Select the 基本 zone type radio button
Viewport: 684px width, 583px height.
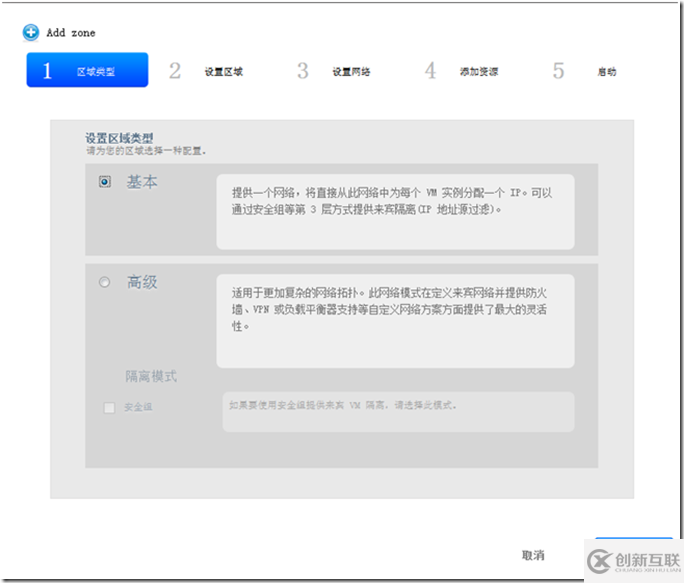click(105, 182)
